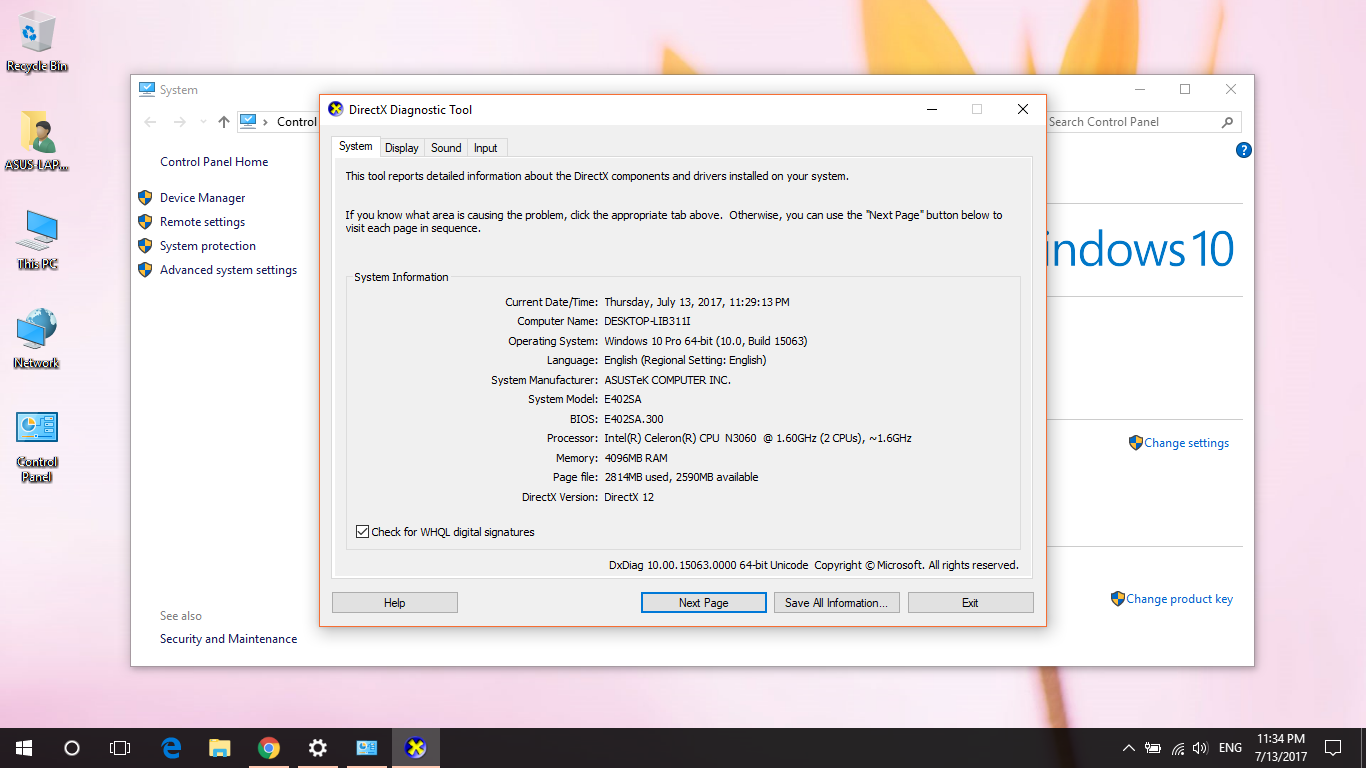Switch to the System tab
The image size is (1366, 768).
pyautogui.click(x=355, y=146)
